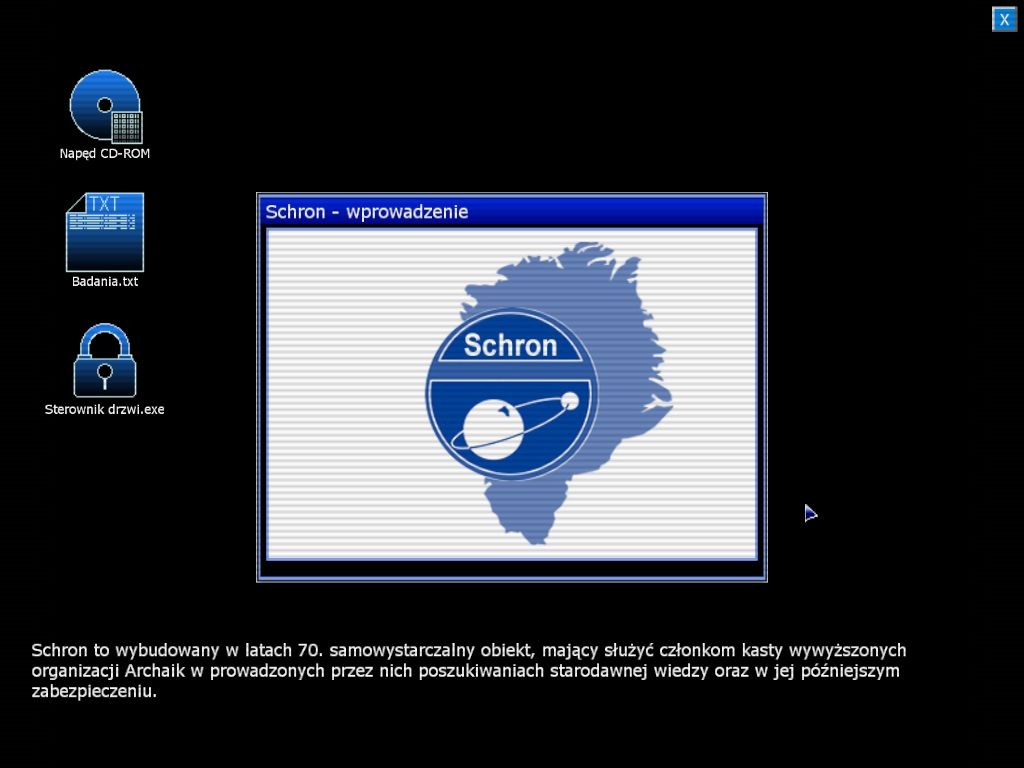Open the Badania.txt document icon
The height and width of the screenshot is (768, 1024).
pyautogui.click(x=104, y=233)
